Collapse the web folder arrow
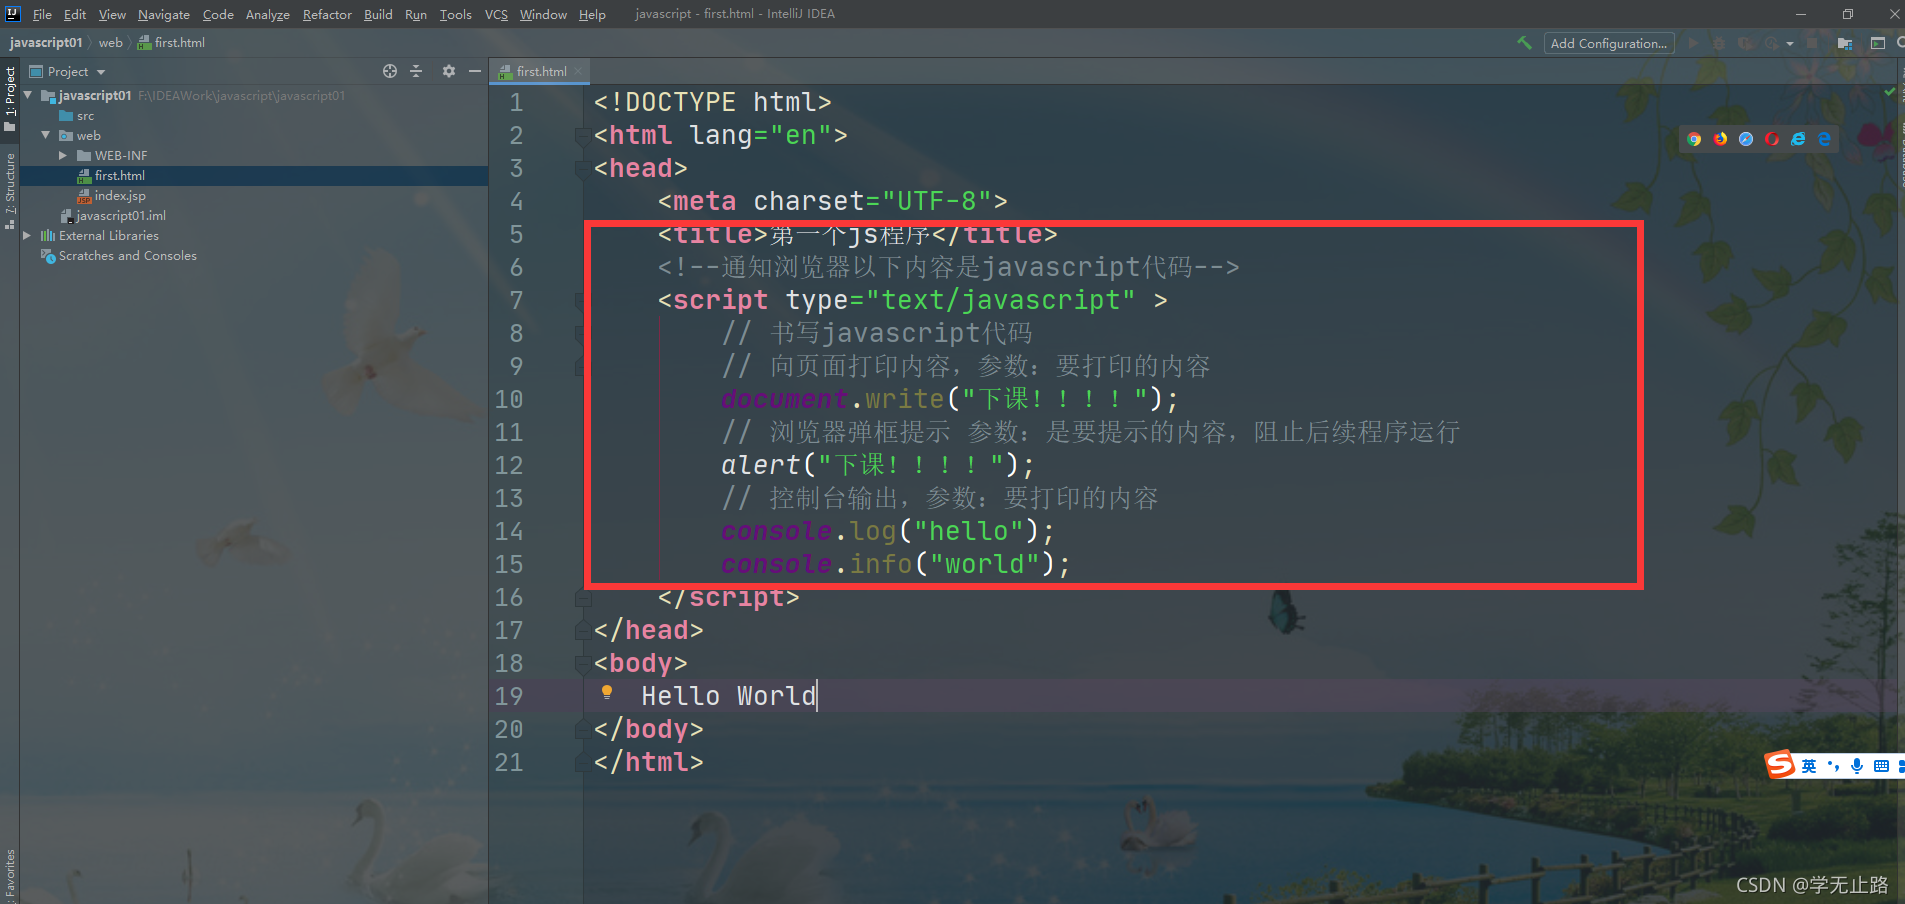 tap(46, 135)
